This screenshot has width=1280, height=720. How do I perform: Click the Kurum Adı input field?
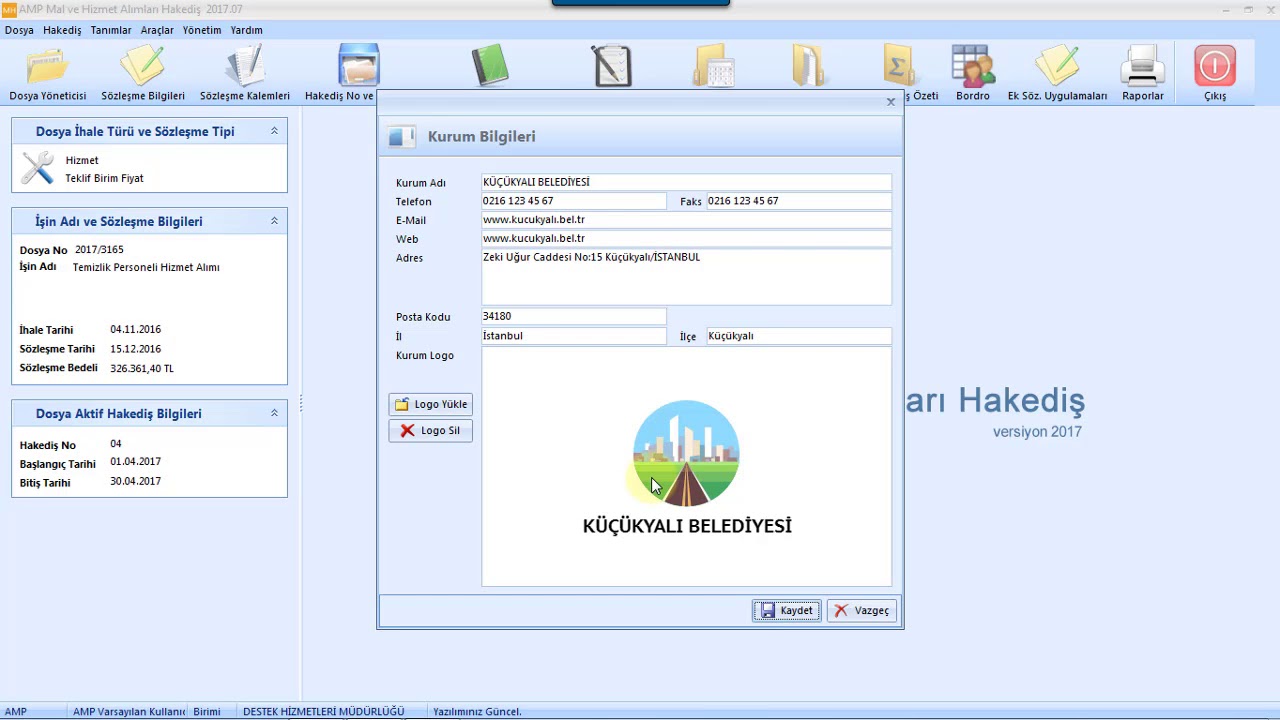[686, 182]
